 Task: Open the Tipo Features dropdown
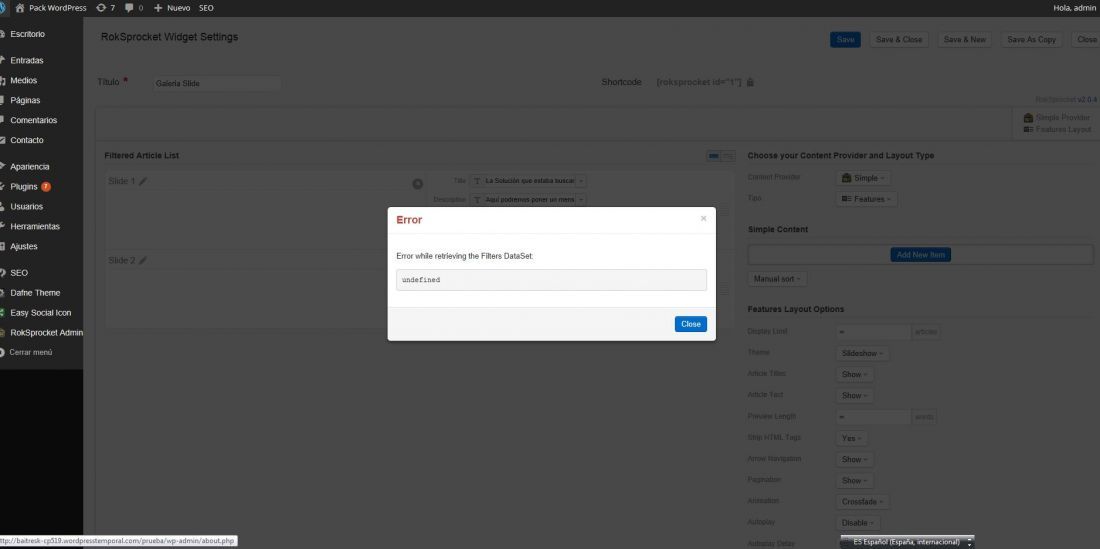coord(866,199)
